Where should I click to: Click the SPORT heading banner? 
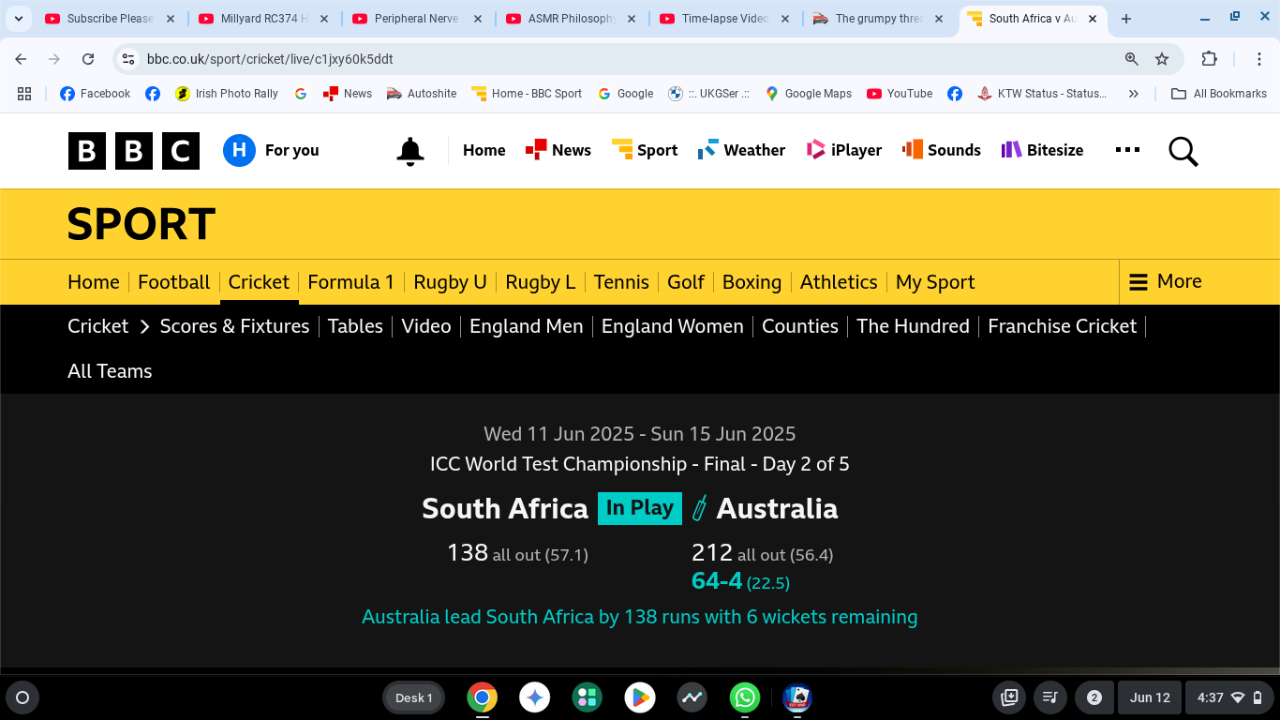[141, 224]
